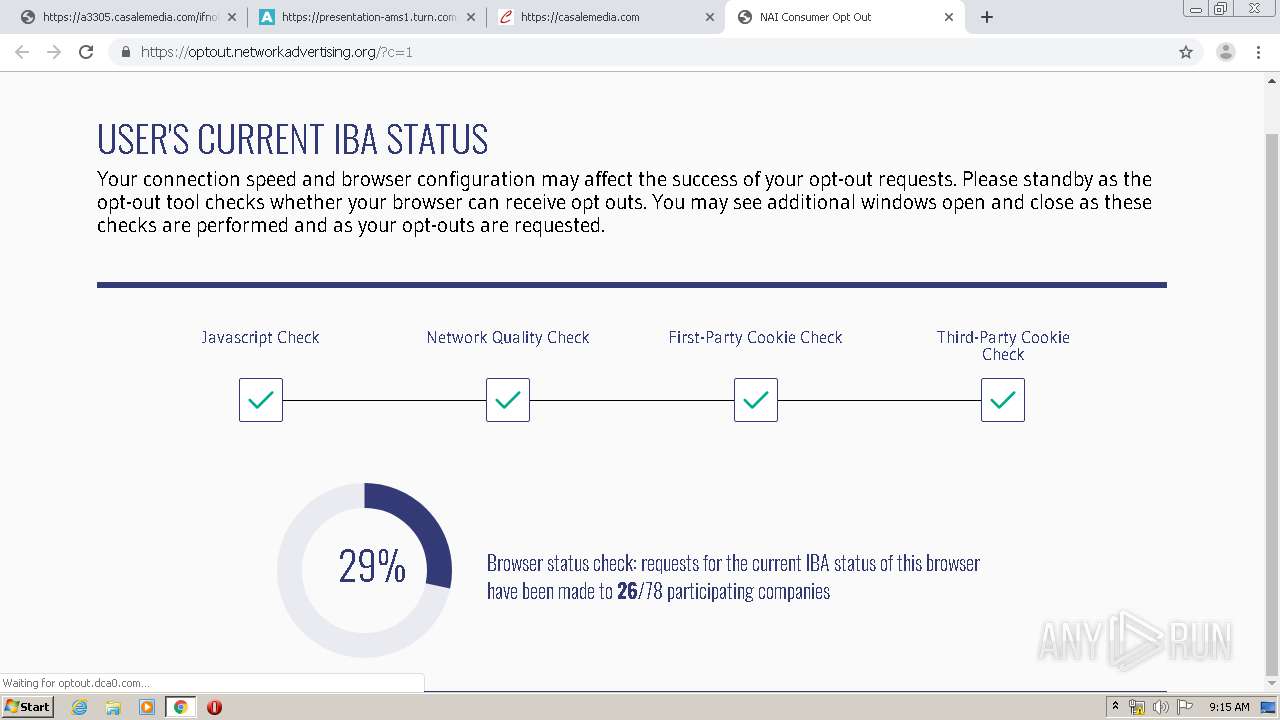Close the casalemedia.com tab
Image resolution: width=1280 pixels, height=720 pixels.
710,17
